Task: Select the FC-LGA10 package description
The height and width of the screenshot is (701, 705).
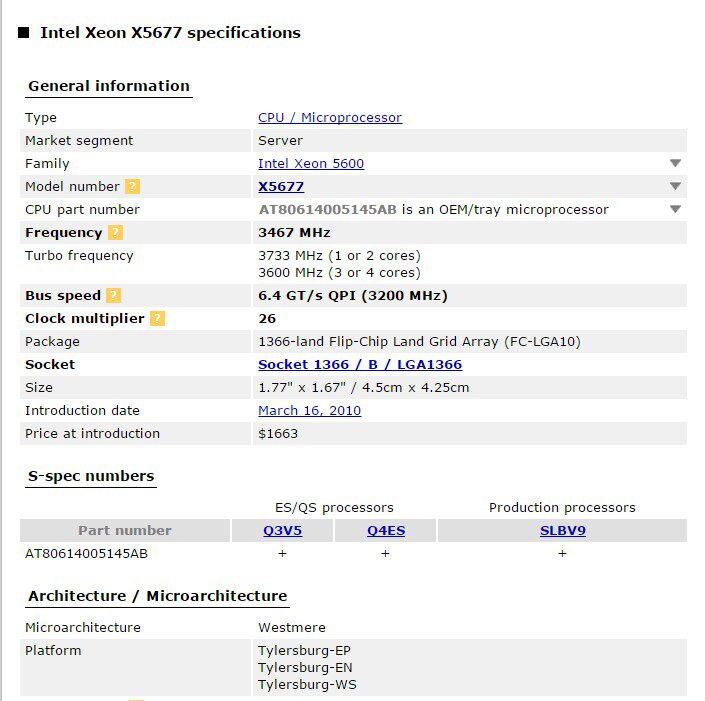Action: coord(419,341)
